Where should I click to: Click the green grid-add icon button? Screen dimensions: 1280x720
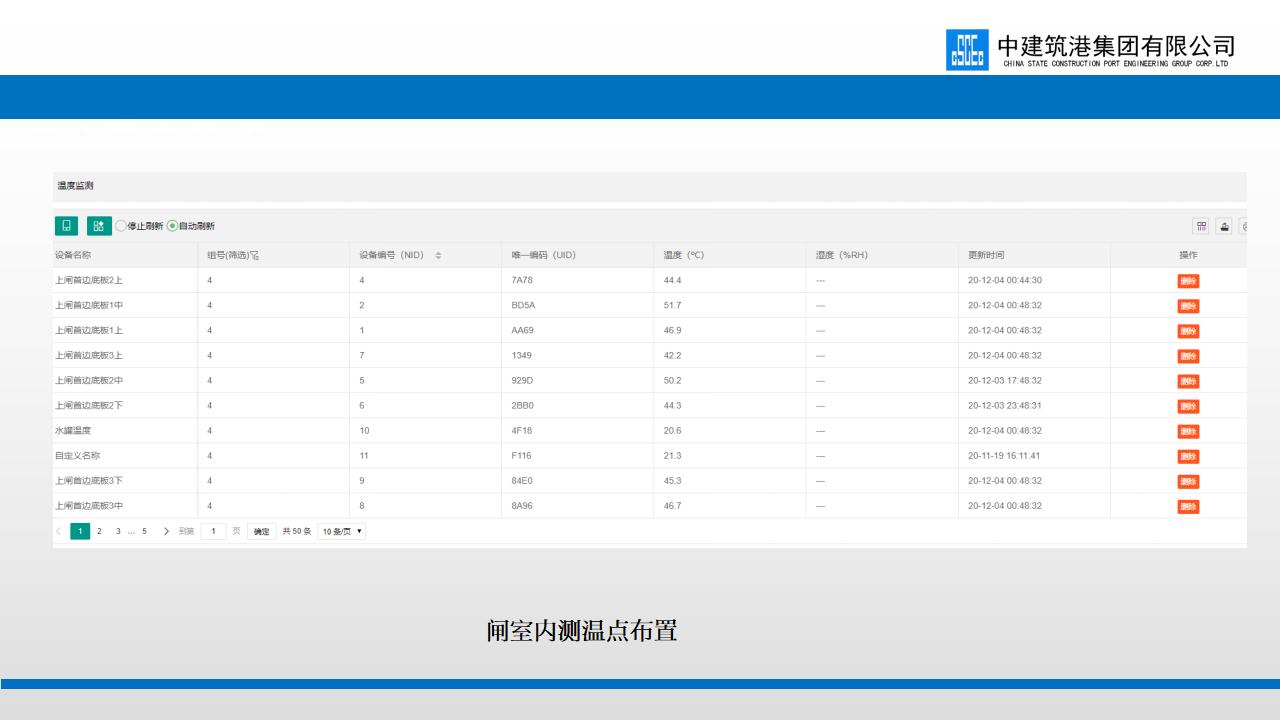(x=99, y=226)
